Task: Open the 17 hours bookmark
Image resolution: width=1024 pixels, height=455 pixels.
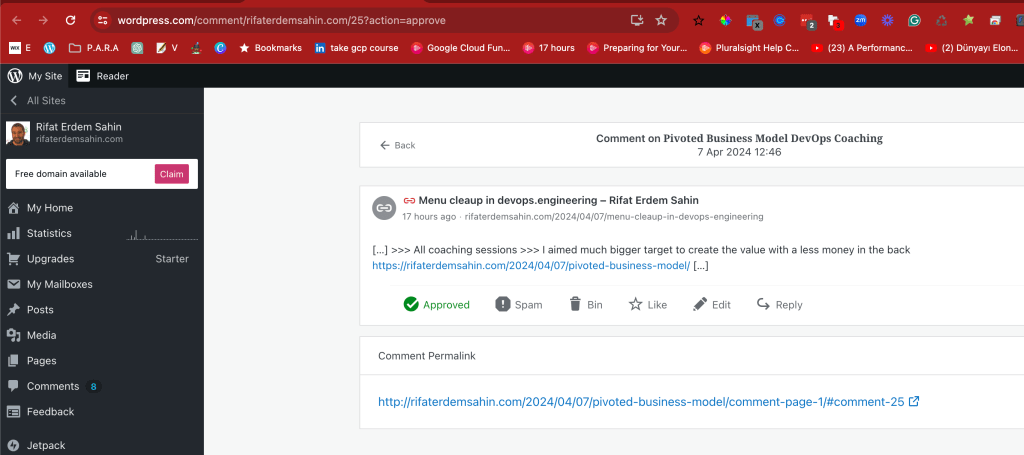Action: [x=549, y=48]
